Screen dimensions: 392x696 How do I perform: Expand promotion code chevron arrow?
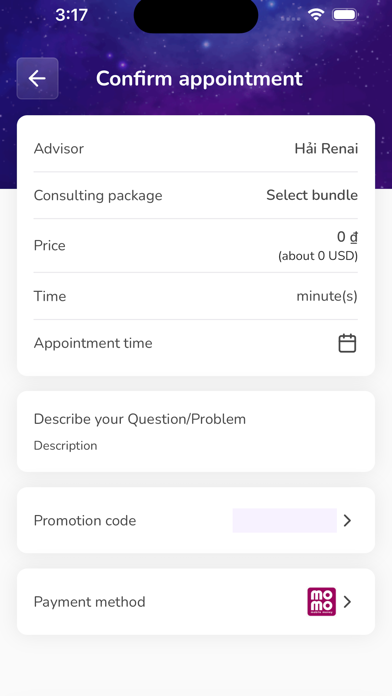(348, 520)
